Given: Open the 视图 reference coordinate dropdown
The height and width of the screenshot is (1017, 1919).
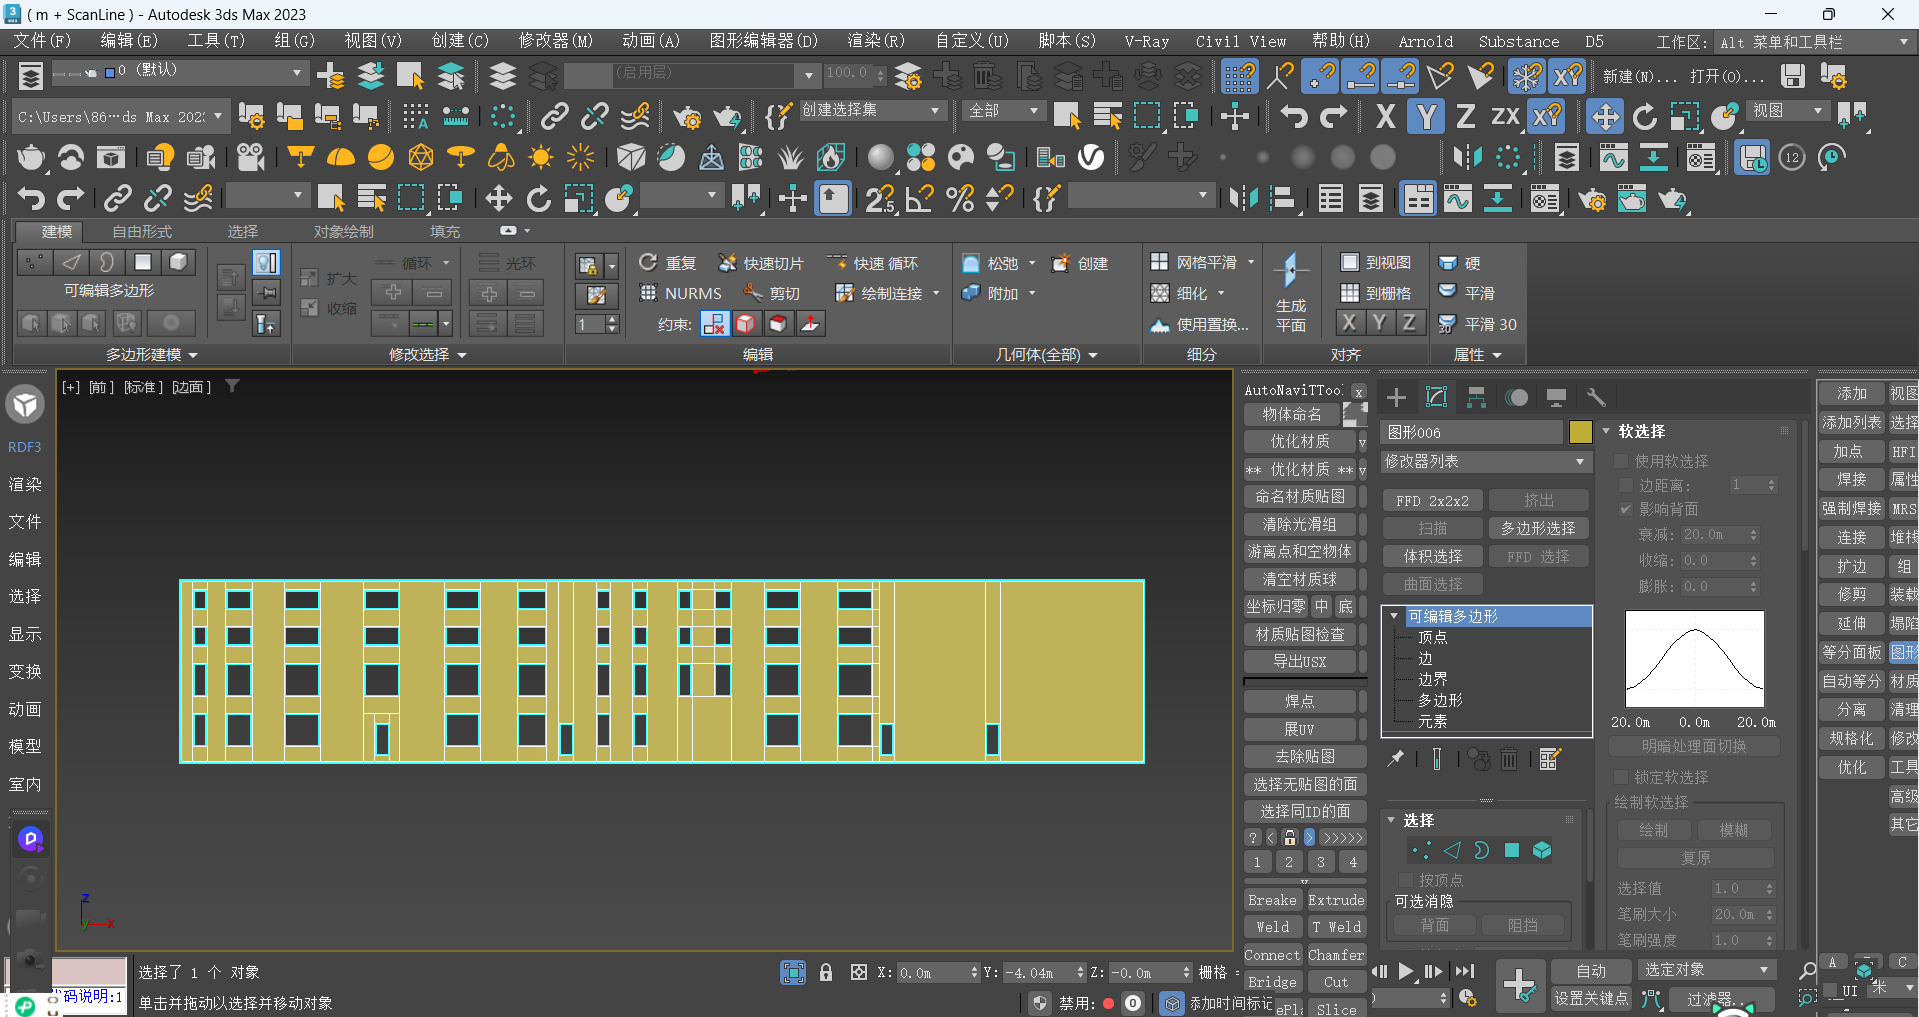Looking at the screenshot, I should [1788, 110].
